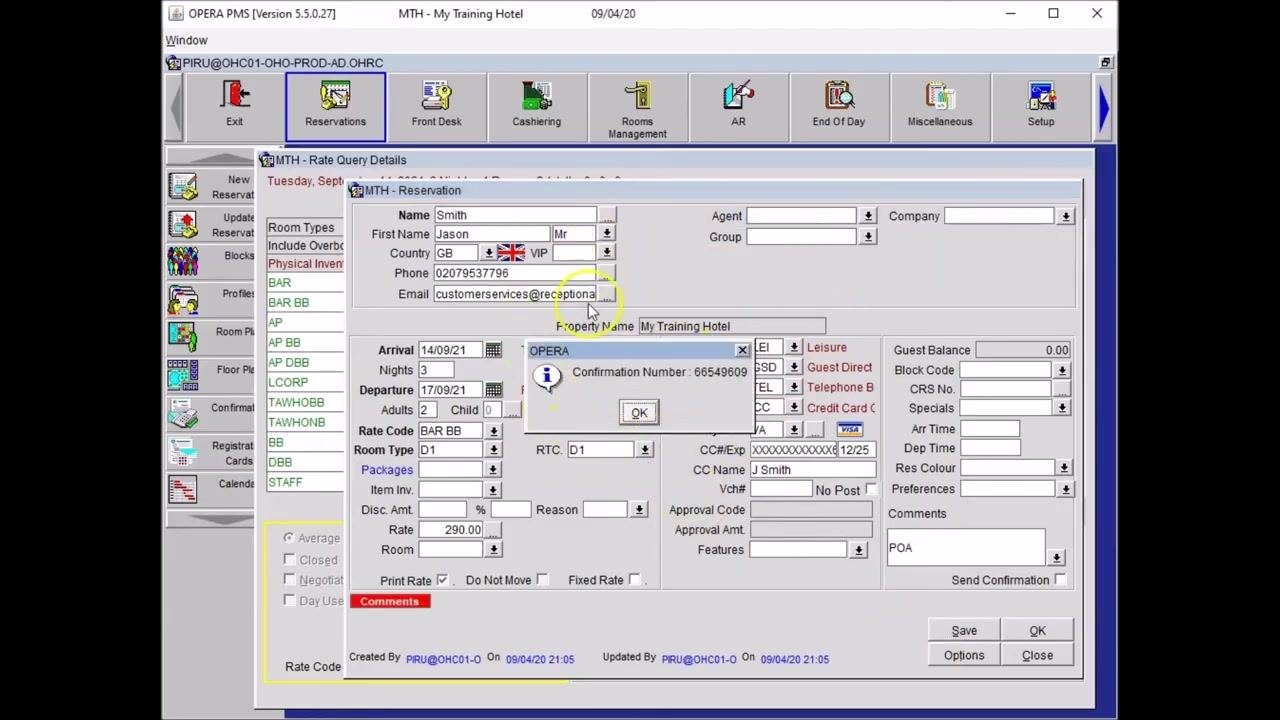Expand the Specials dropdown
Screen dimensions: 1280x720
(1062, 409)
